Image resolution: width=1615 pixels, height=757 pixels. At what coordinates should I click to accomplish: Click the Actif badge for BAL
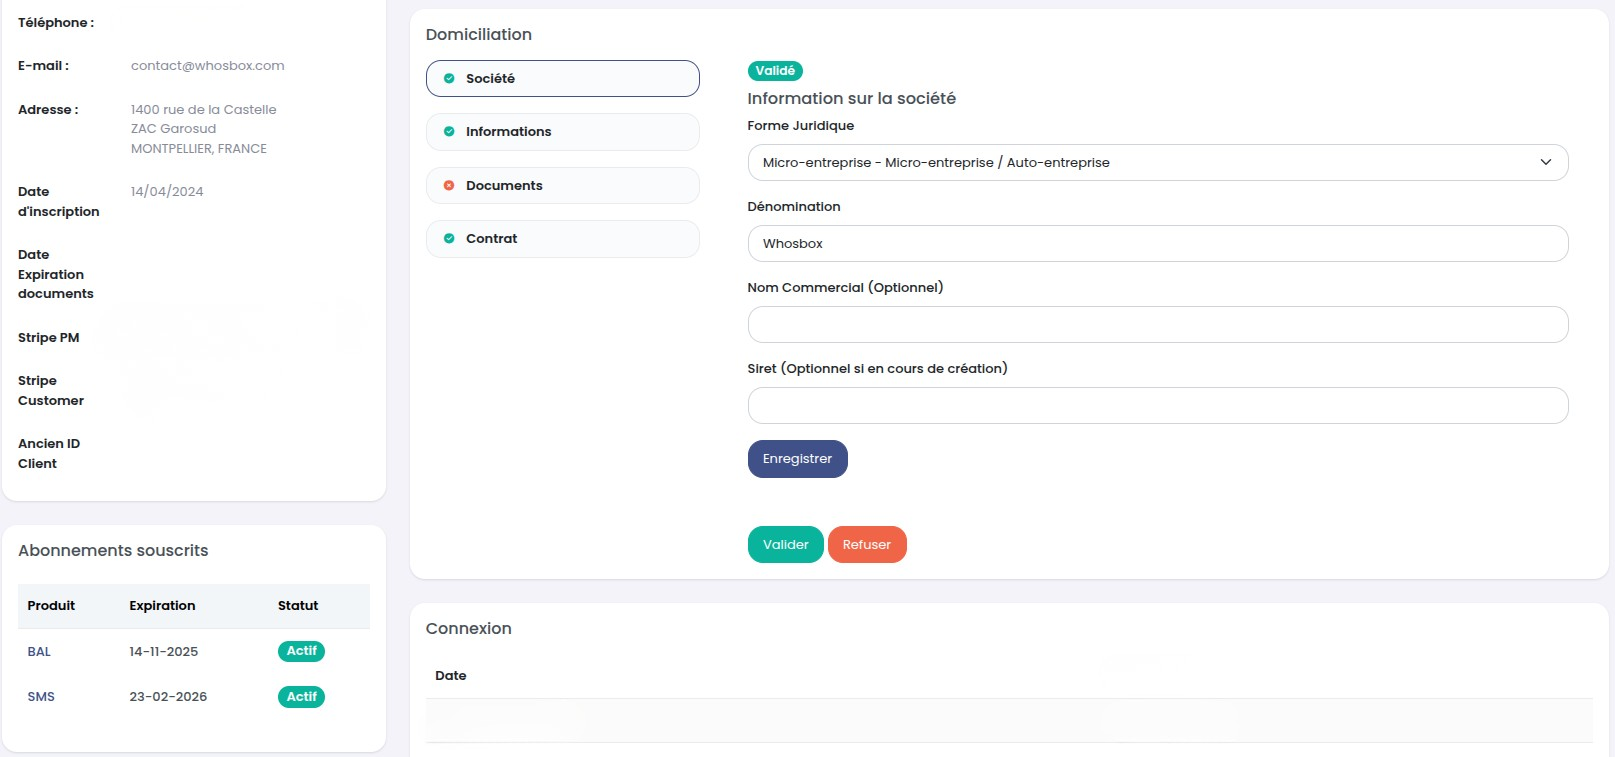tap(301, 651)
